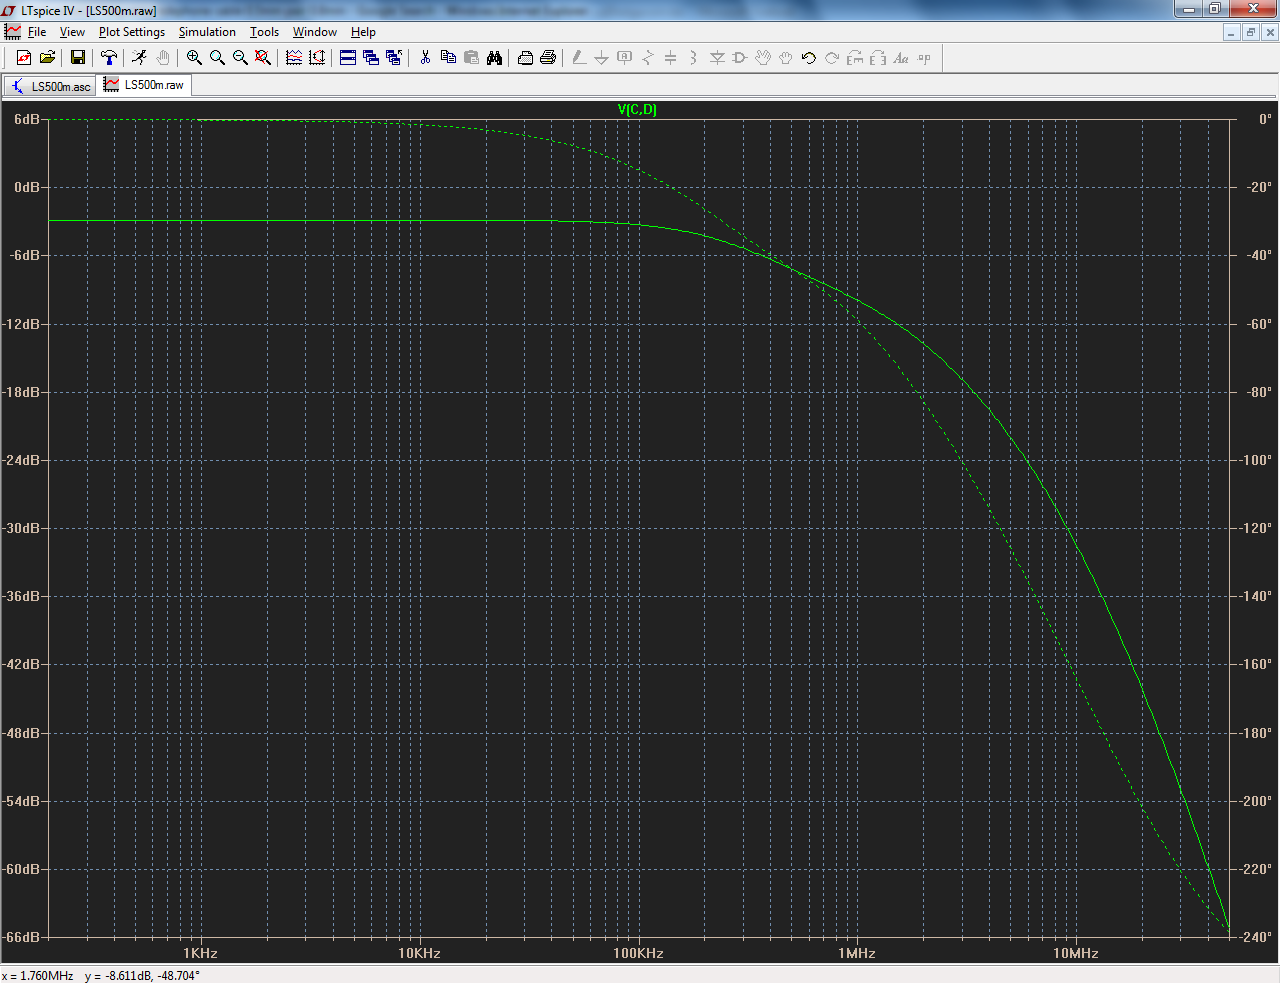Switch to the LS500m.asc schematic tab

[x=51, y=86]
